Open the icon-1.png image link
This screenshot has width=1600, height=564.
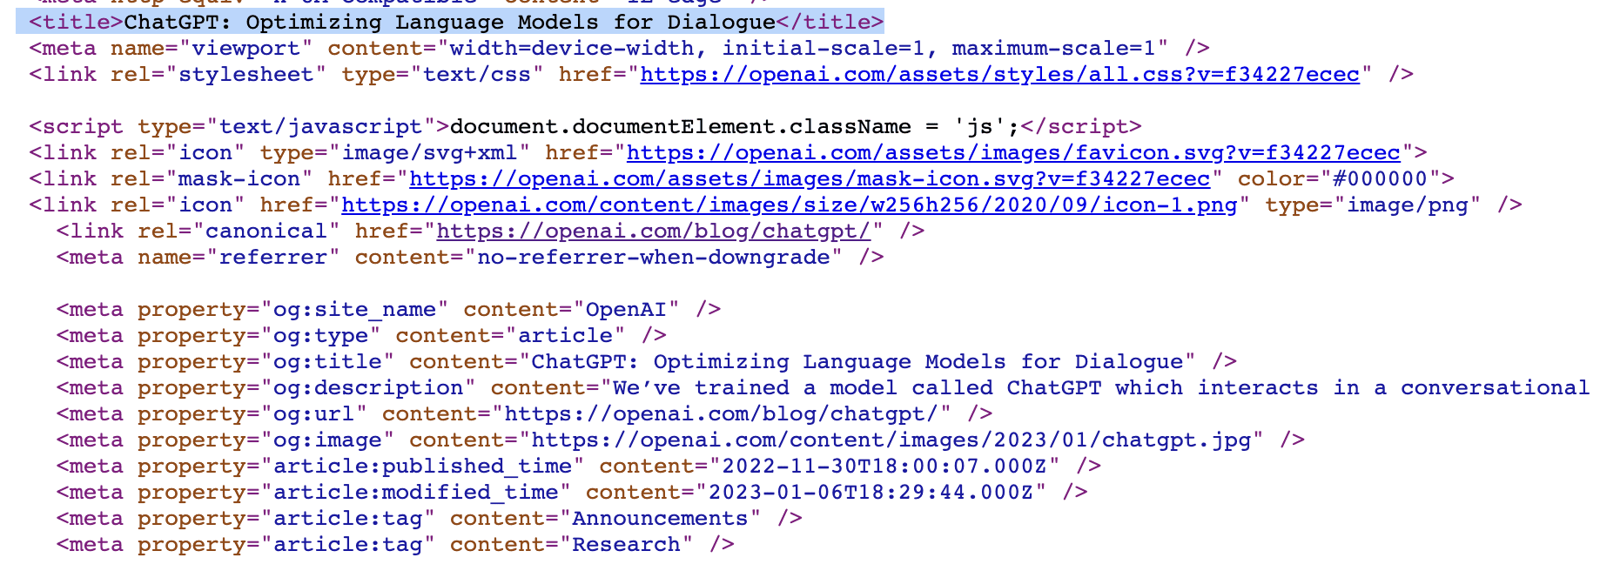pos(789,205)
